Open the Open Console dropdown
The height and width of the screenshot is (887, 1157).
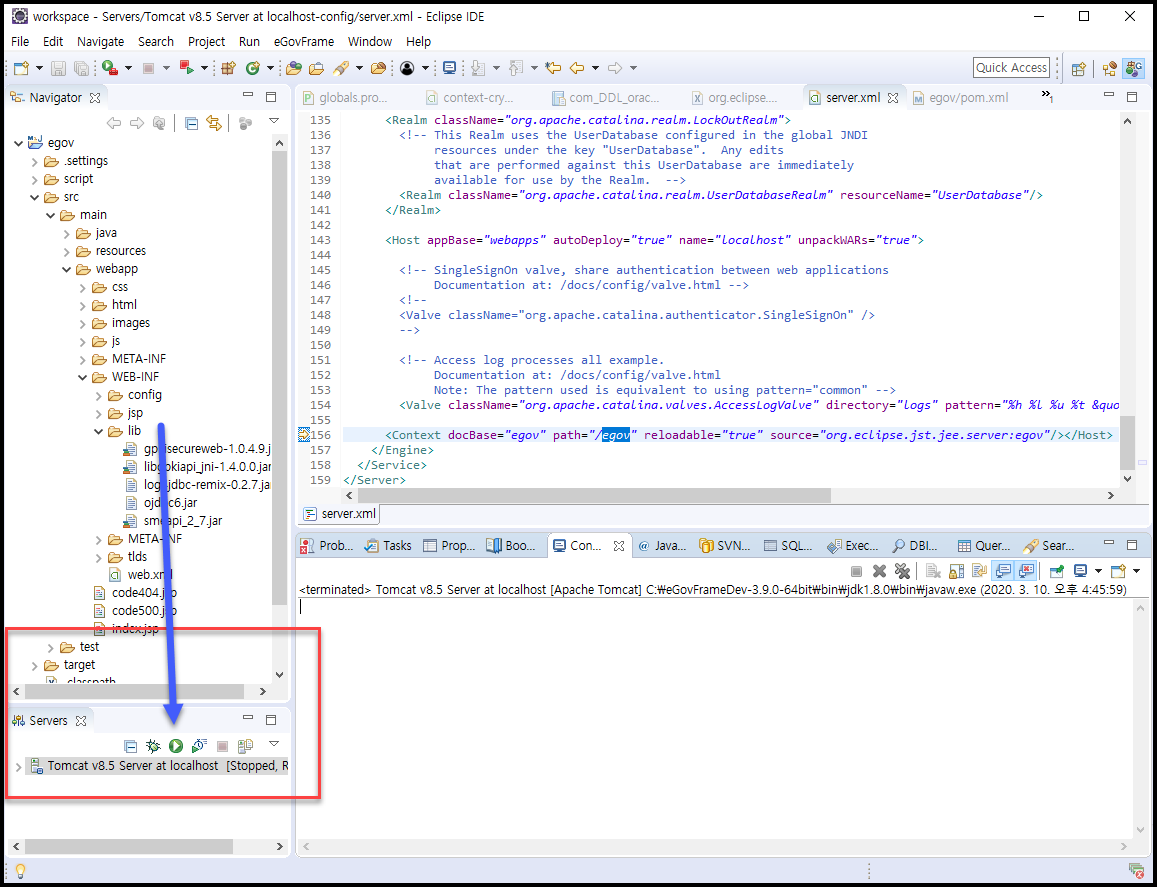click(x=1136, y=571)
